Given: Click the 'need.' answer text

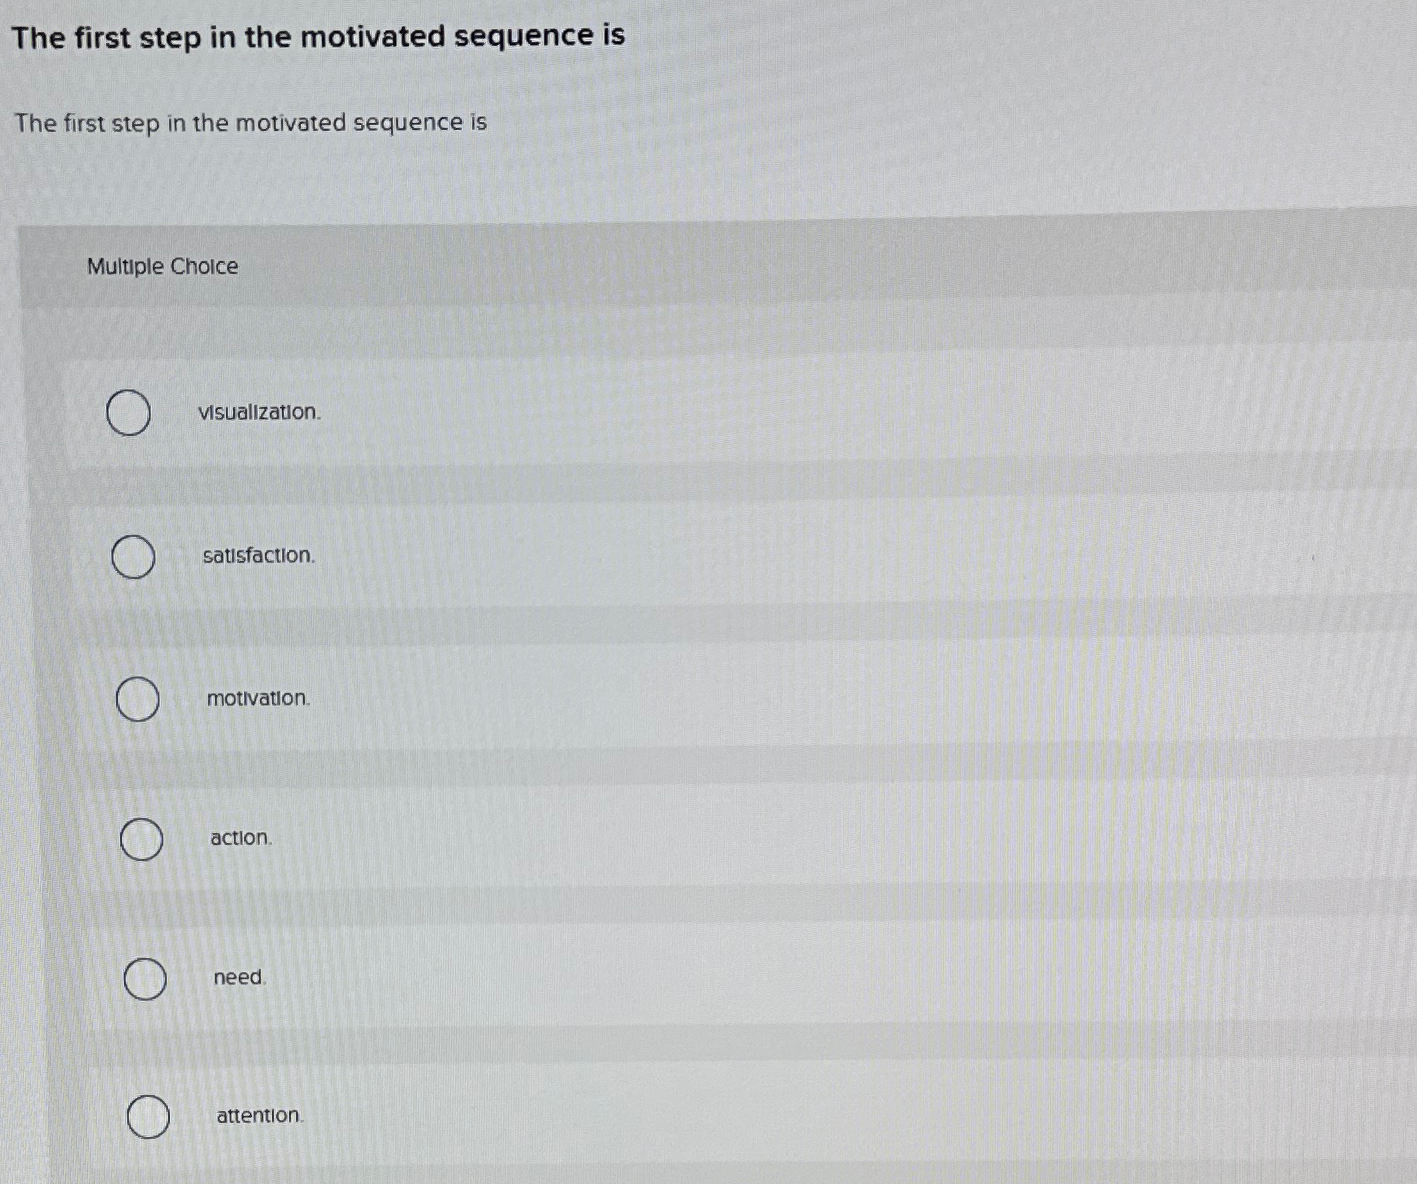Looking at the screenshot, I should tap(240, 977).
